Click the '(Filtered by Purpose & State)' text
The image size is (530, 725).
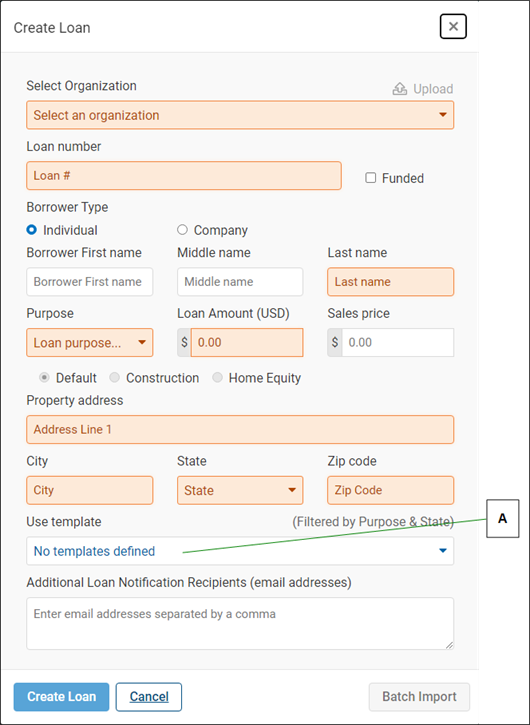tap(373, 522)
